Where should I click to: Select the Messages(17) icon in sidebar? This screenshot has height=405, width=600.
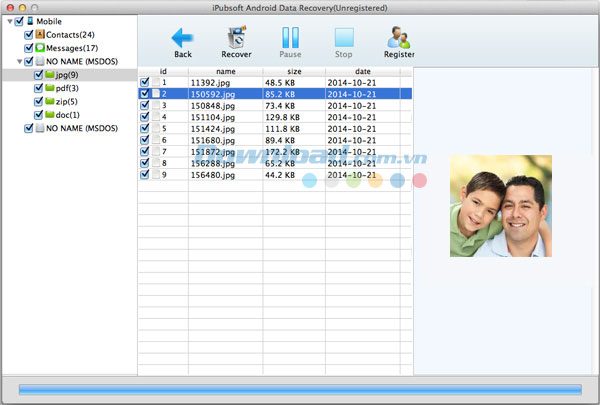click(41, 47)
